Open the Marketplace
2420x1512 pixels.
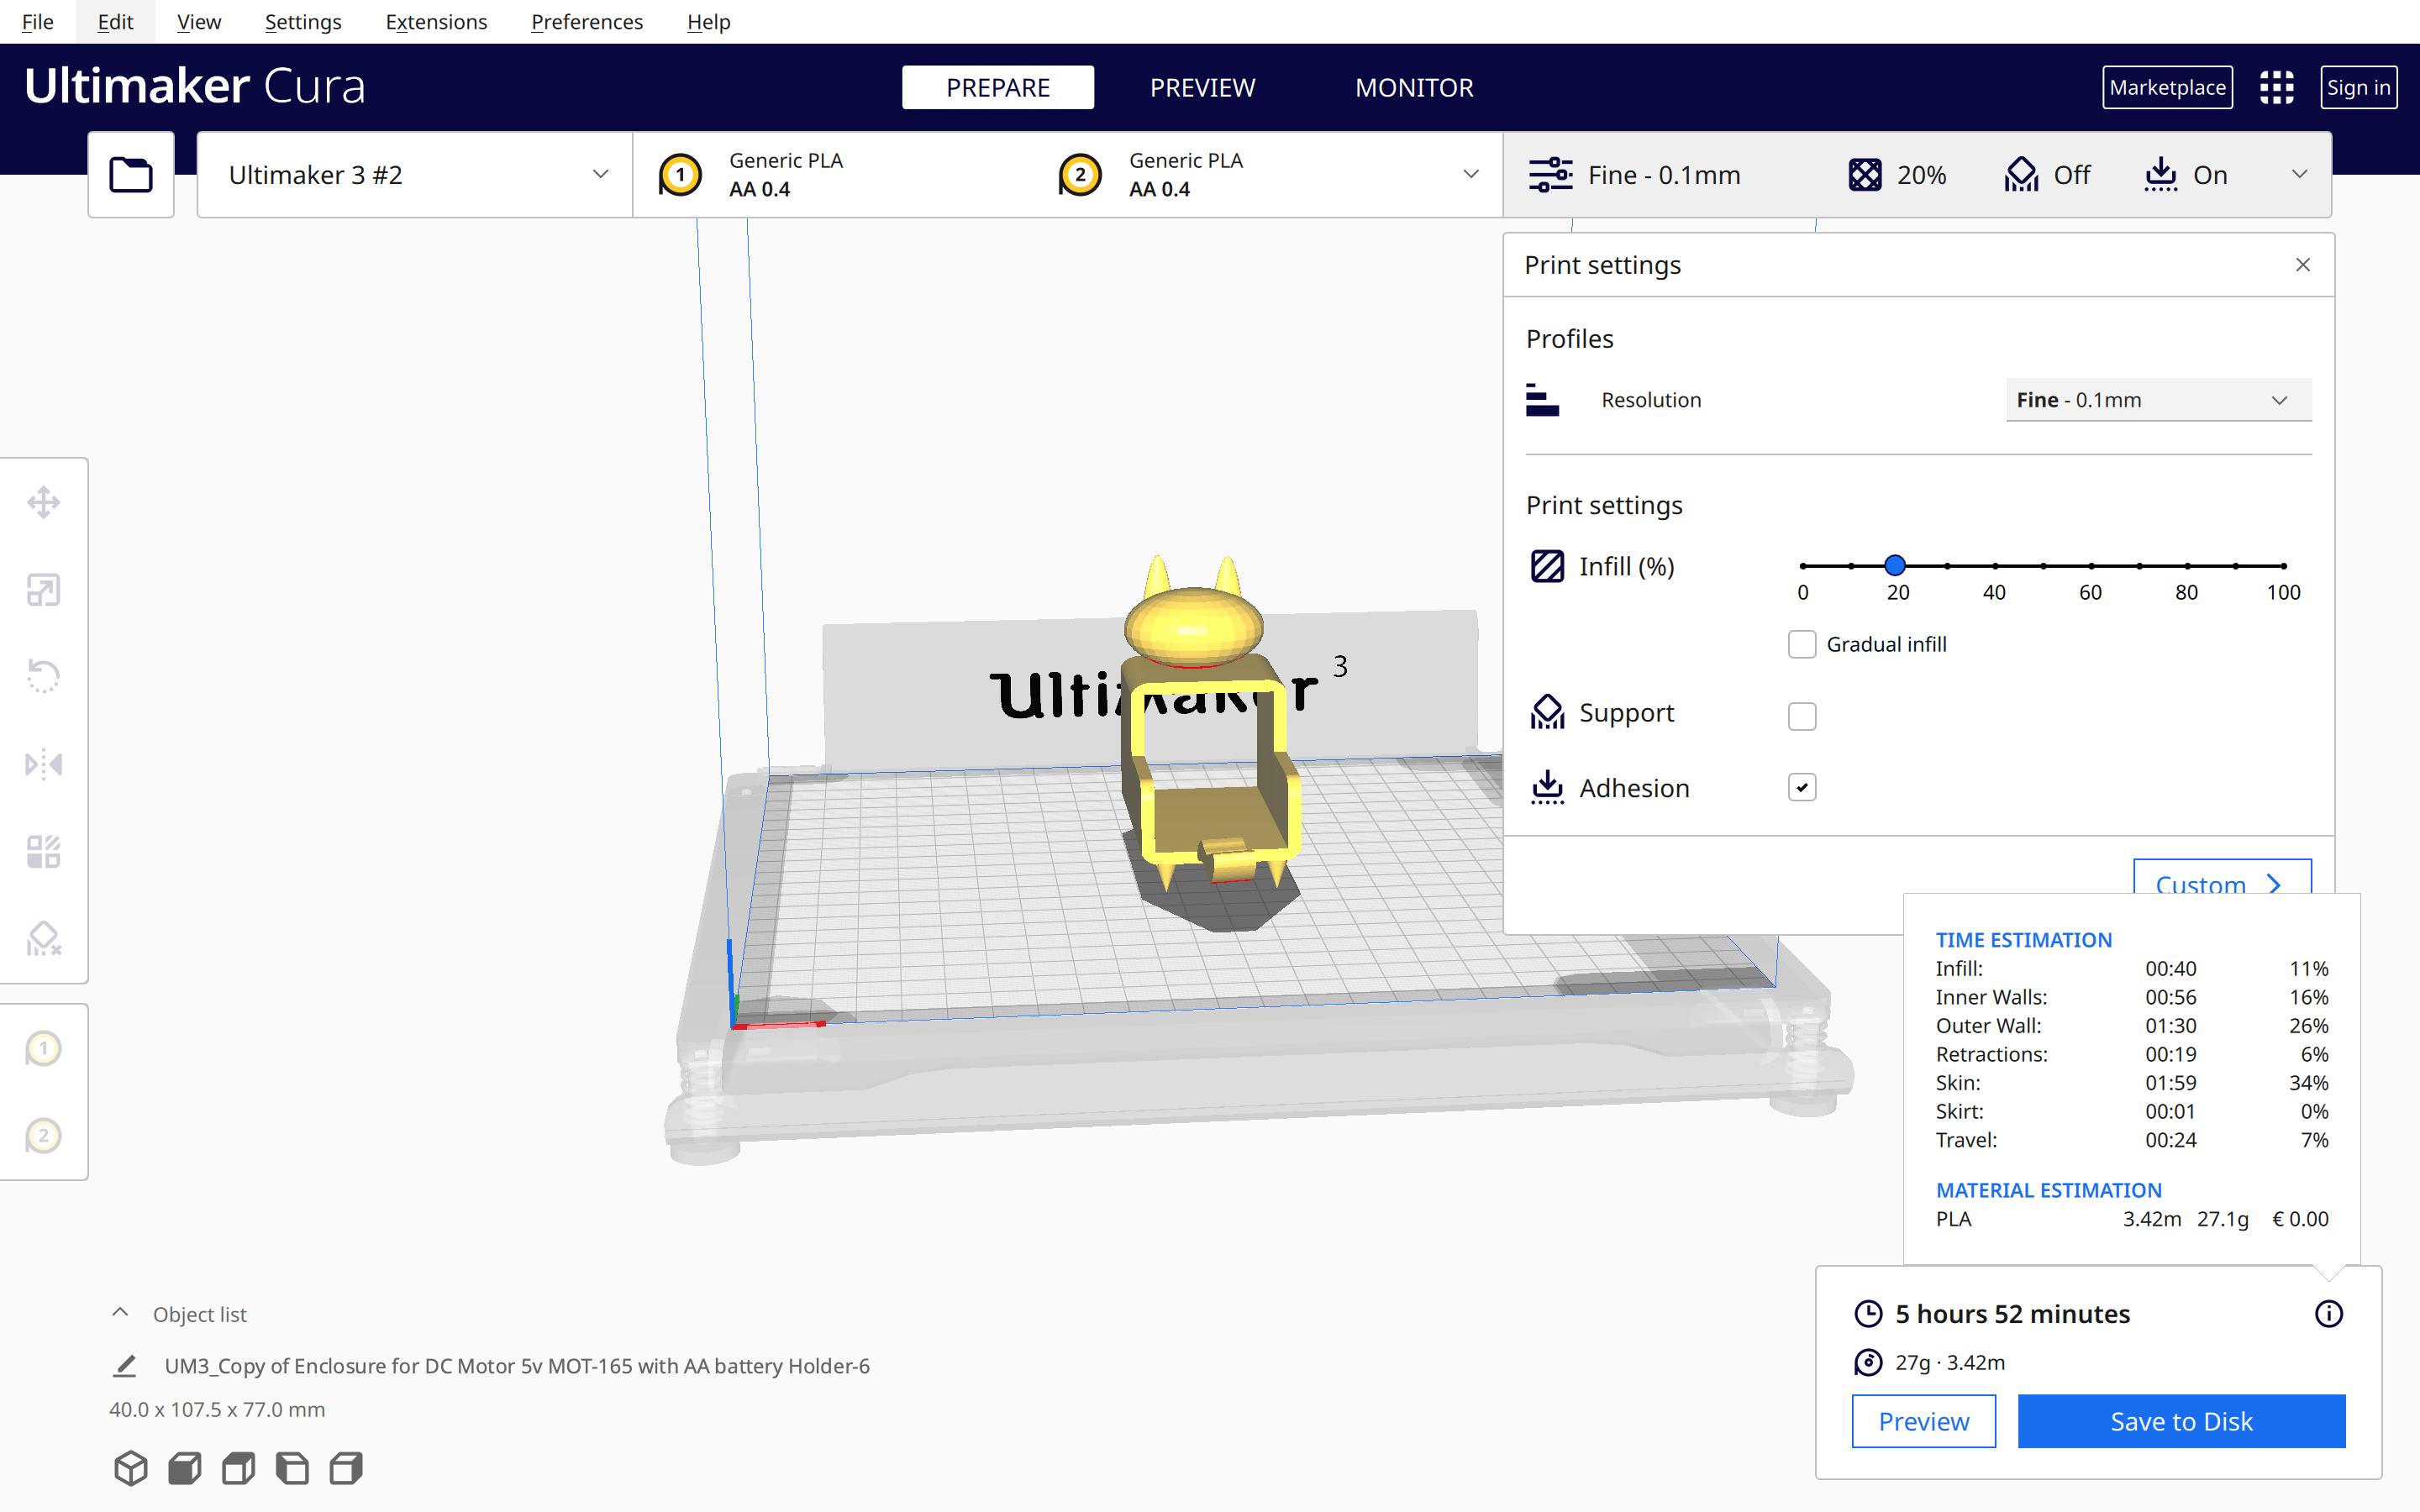(x=2167, y=87)
